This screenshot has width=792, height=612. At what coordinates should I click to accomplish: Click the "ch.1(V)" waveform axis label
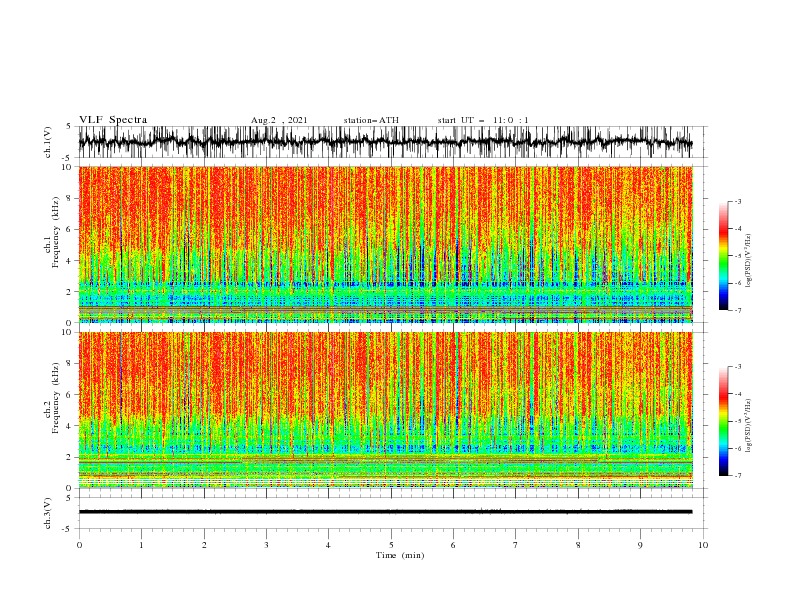point(48,142)
